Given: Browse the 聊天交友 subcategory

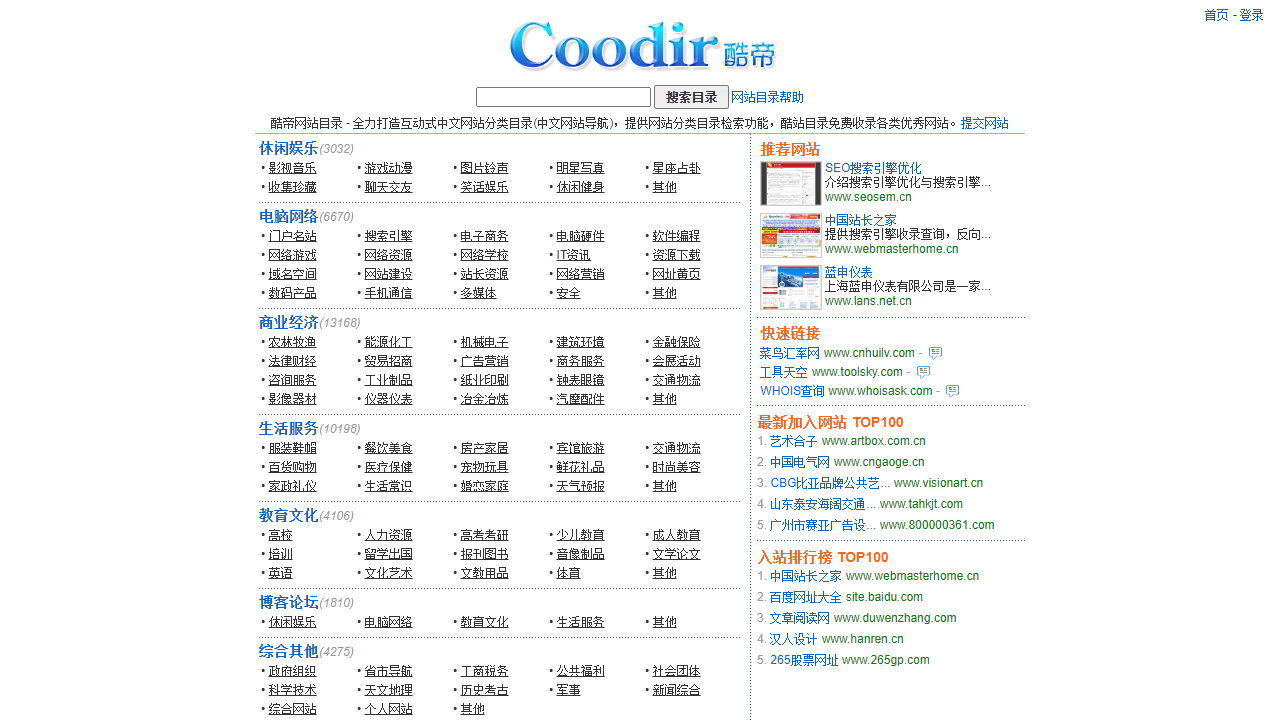Looking at the screenshot, I should coord(388,187).
